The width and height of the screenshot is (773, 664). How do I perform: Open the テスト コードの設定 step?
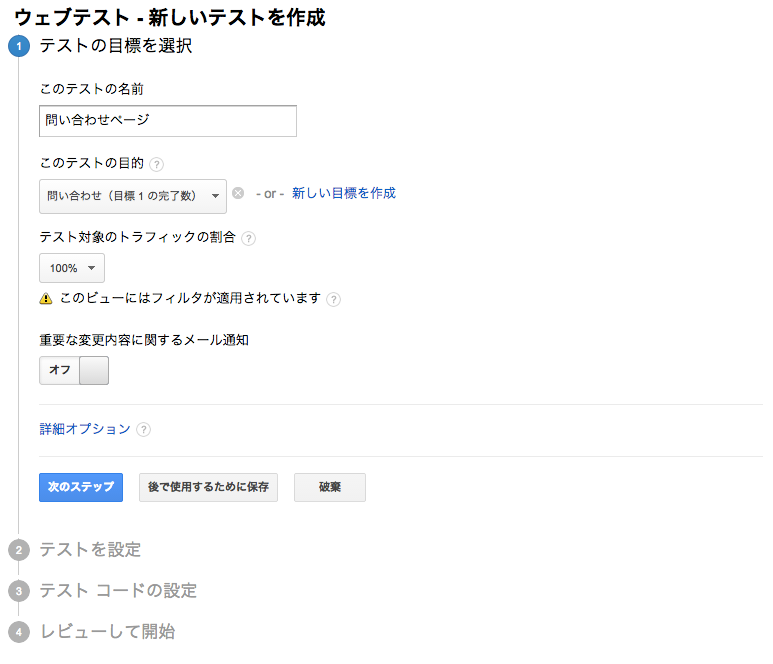(118, 591)
